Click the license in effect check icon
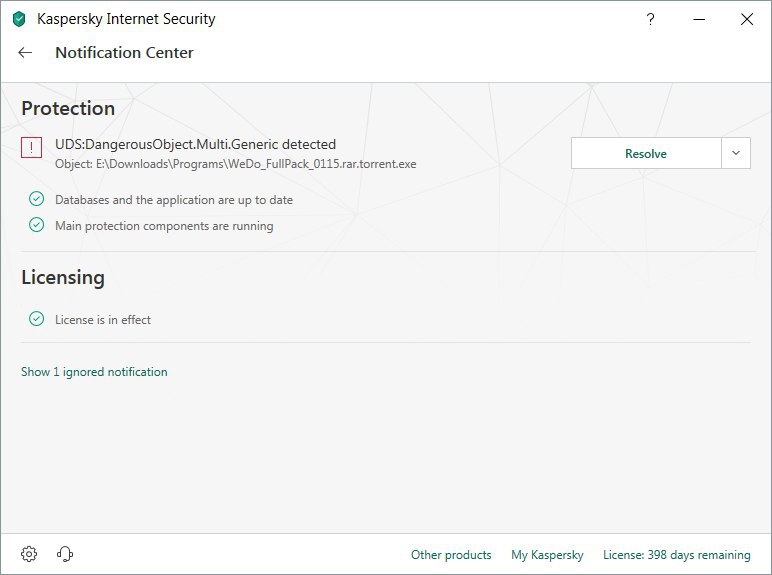This screenshot has width=772, height=575. pyautogui.click(x=36, y=319)
